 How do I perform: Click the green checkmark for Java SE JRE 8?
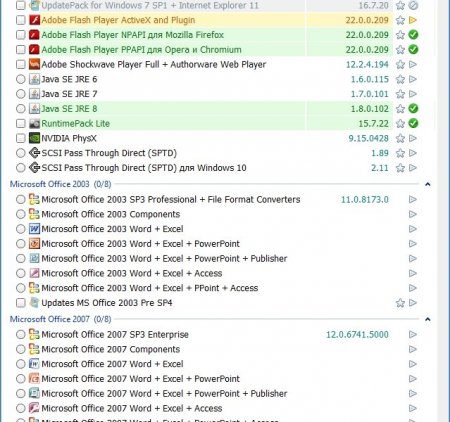click(x=413, y=109)
